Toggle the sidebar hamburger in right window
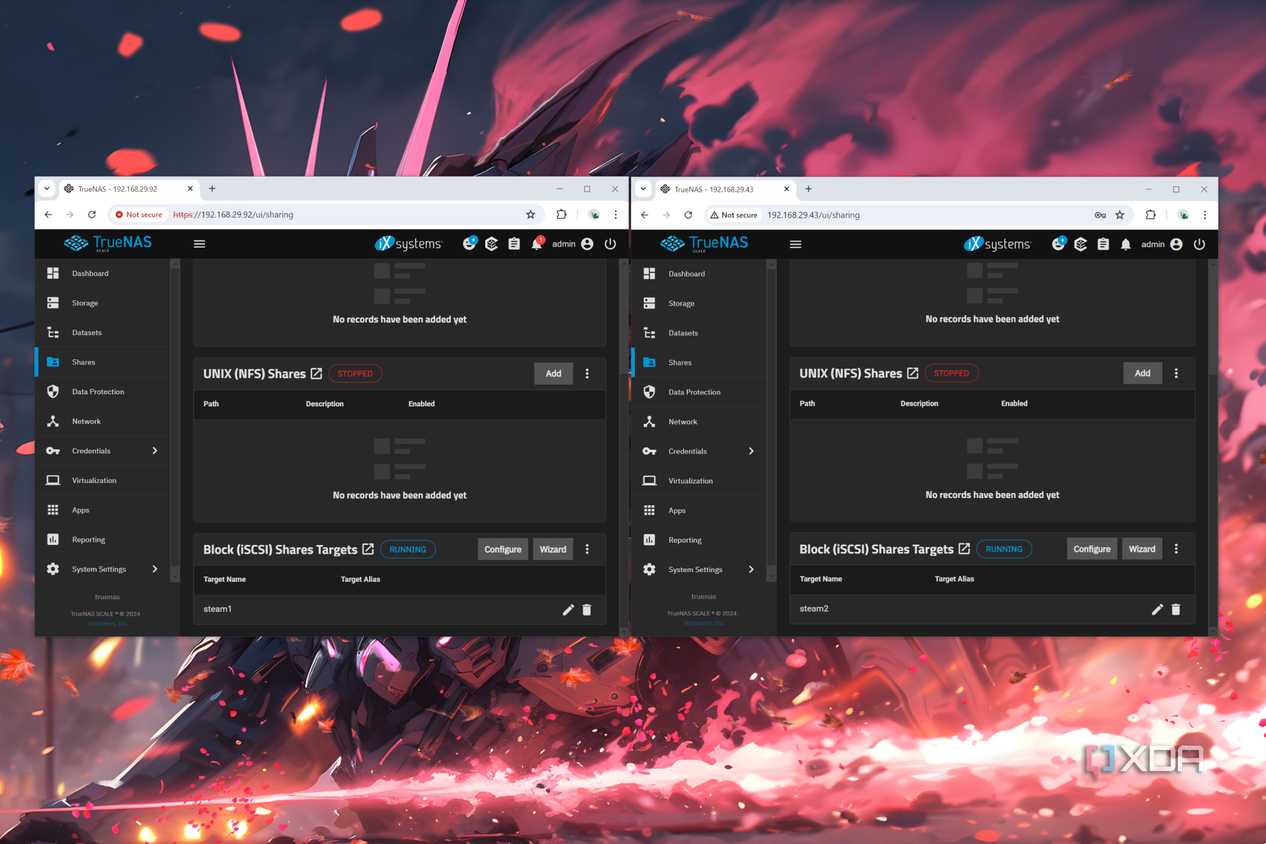This screenshot has height=844, width=1266. (796, 244)
